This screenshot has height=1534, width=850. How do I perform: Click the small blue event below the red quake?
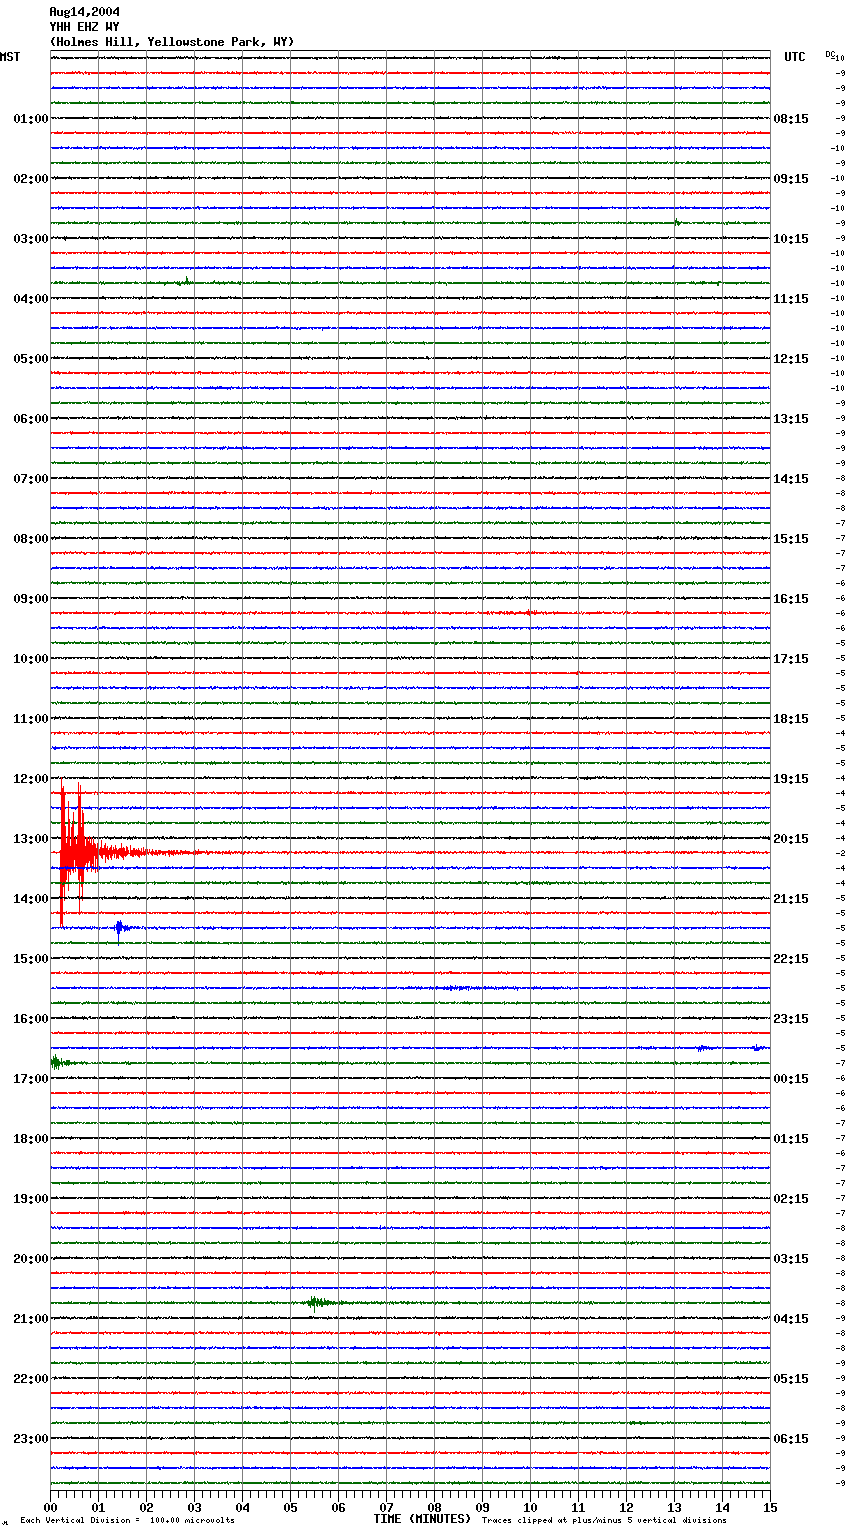120,929
